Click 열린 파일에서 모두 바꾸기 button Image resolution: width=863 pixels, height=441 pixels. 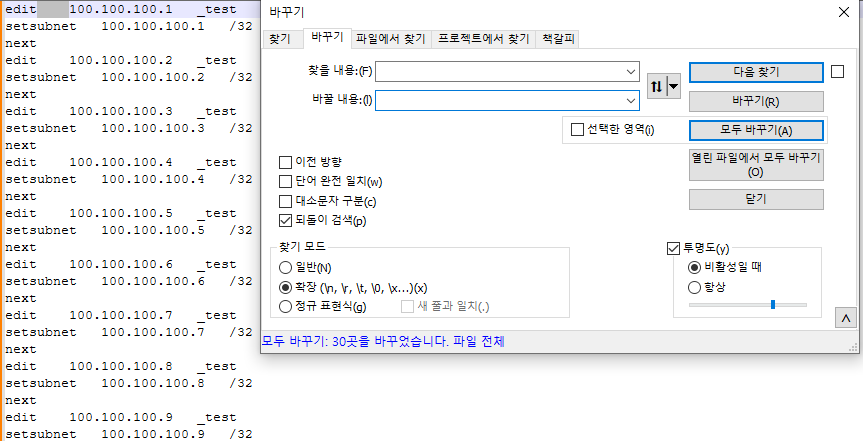[756, 165]
